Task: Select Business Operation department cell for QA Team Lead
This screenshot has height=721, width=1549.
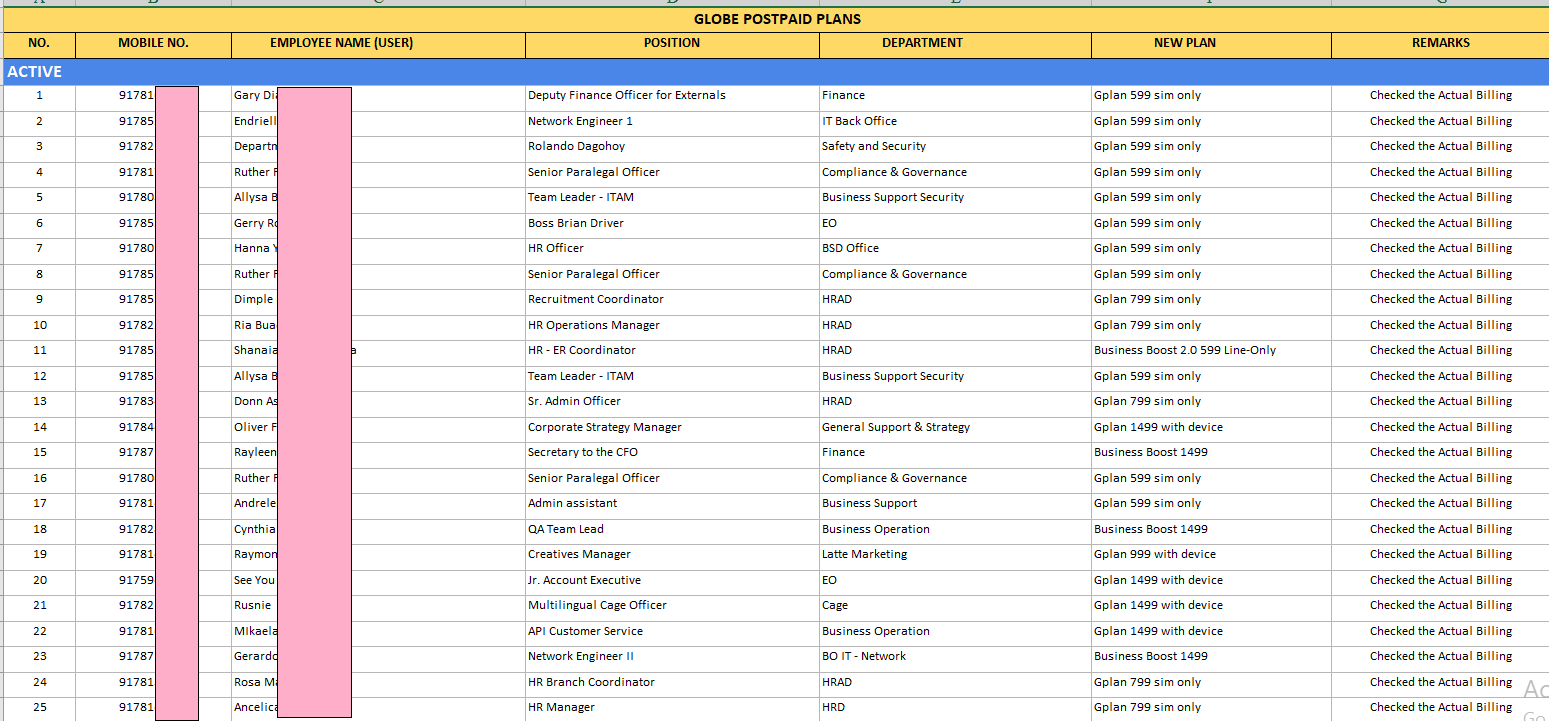Action: 955,530
